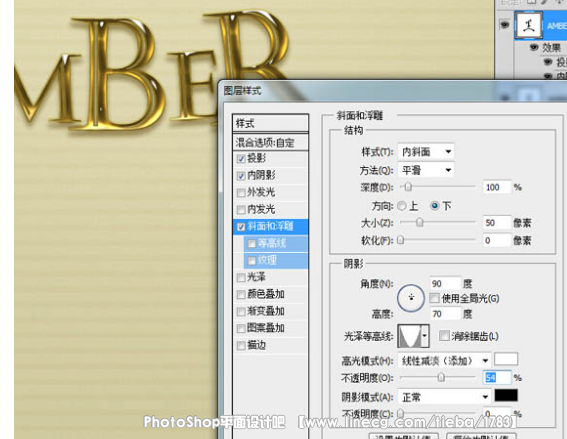The width and height of the screenshot is (567, 439).
Task: Click the AMBER text layer thumbnail
Action: 529,25
